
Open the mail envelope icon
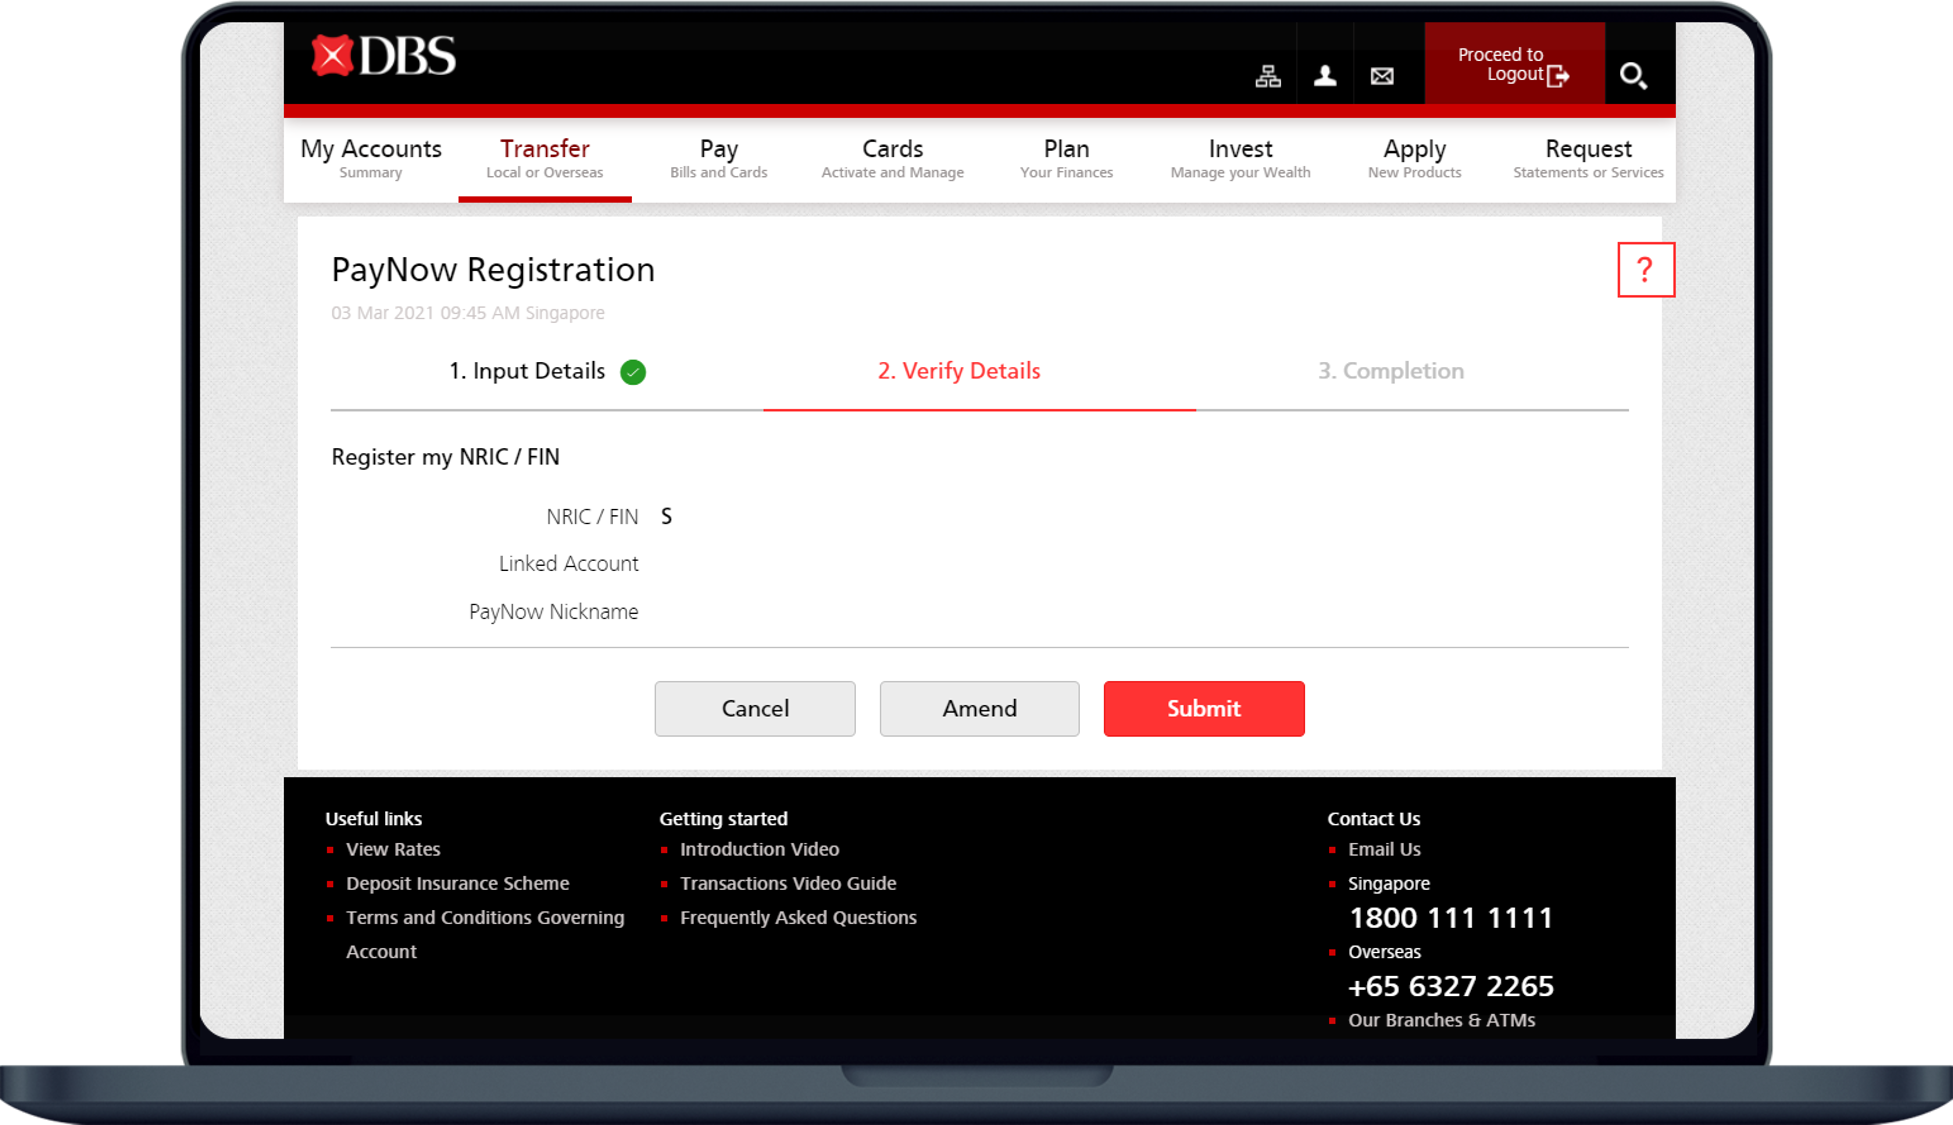[1382, 76]
